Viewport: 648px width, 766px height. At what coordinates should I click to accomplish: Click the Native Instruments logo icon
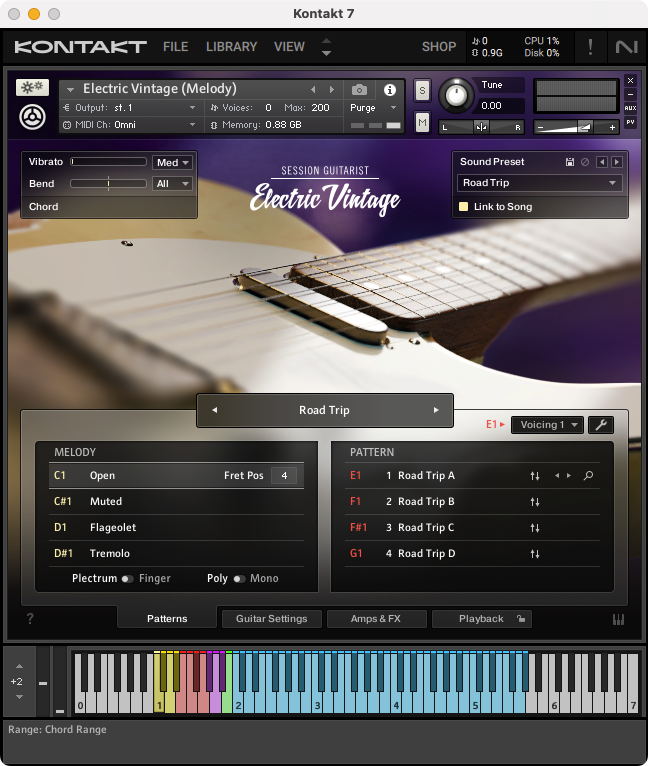626,47
